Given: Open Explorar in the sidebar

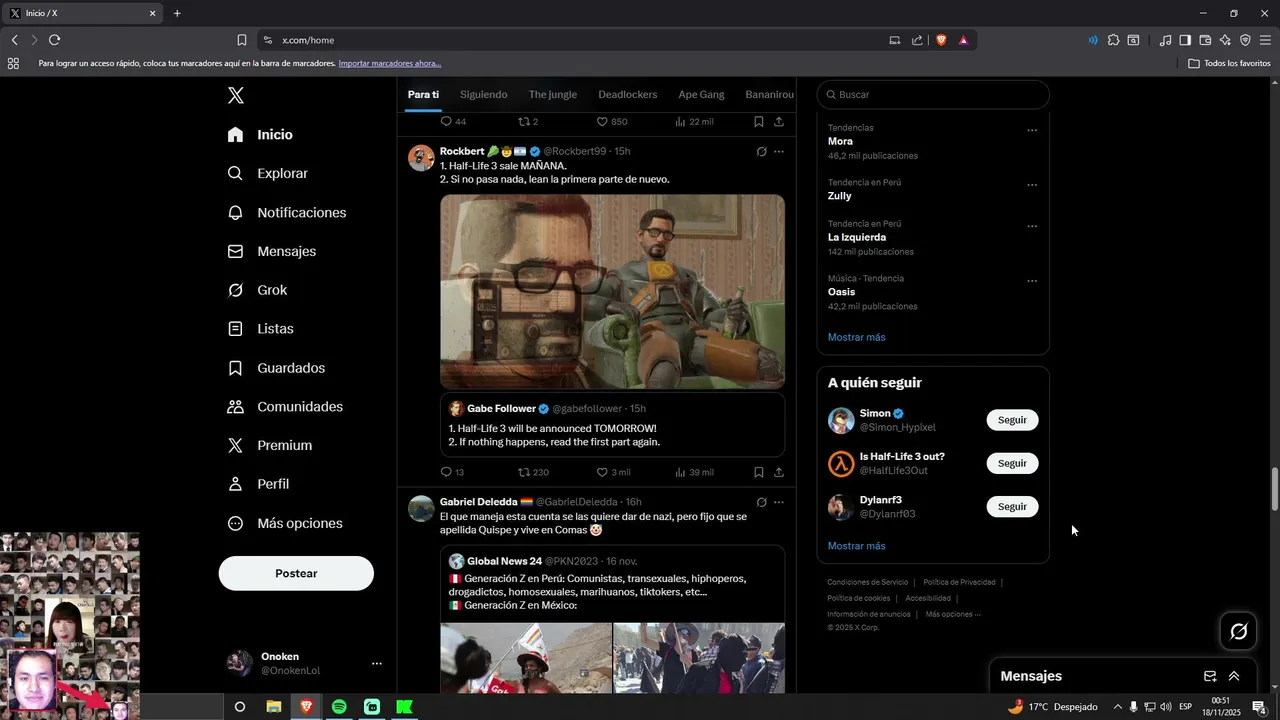Looking at the screenshot, I should click(267, 173).
